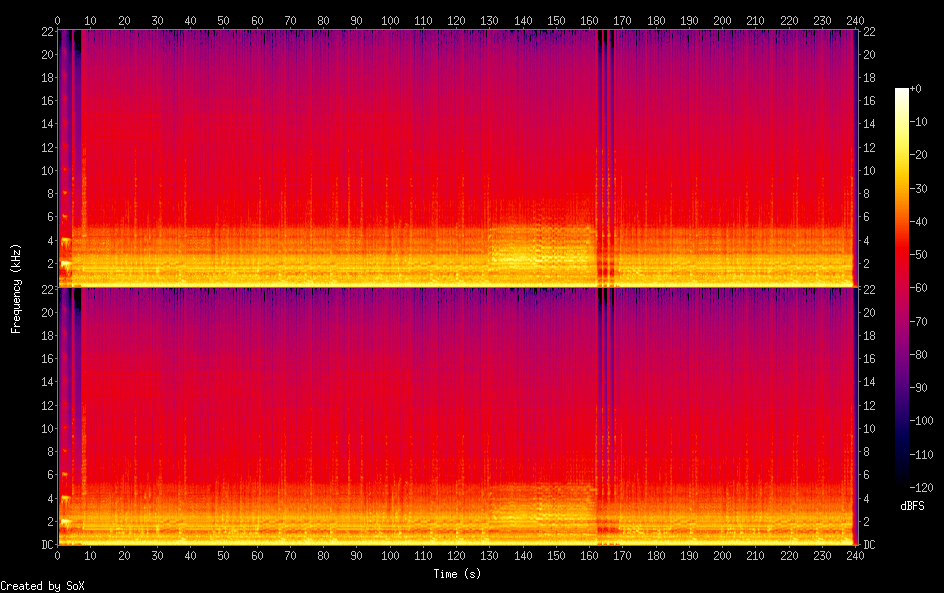Click the -60 value on color scale
Image resolution: width=944 pixels, height=593 pixels.
point(918,288)
